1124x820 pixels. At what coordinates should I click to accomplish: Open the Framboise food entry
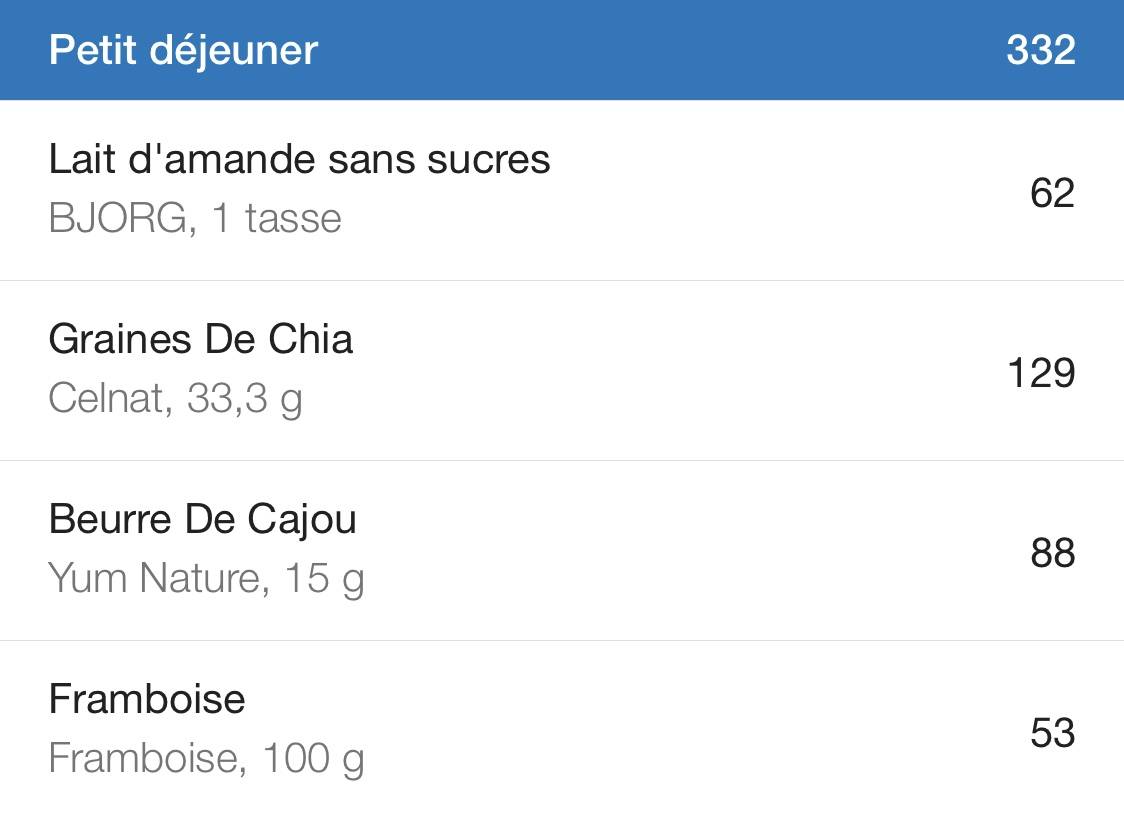click(562, 730)
